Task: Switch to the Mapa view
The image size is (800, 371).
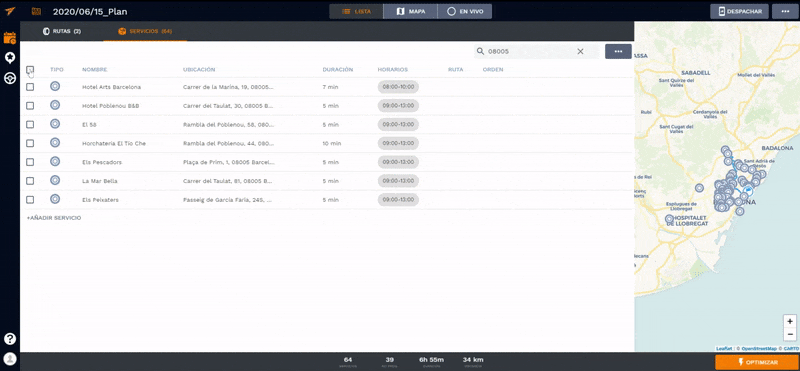Action: click(410, 11)
